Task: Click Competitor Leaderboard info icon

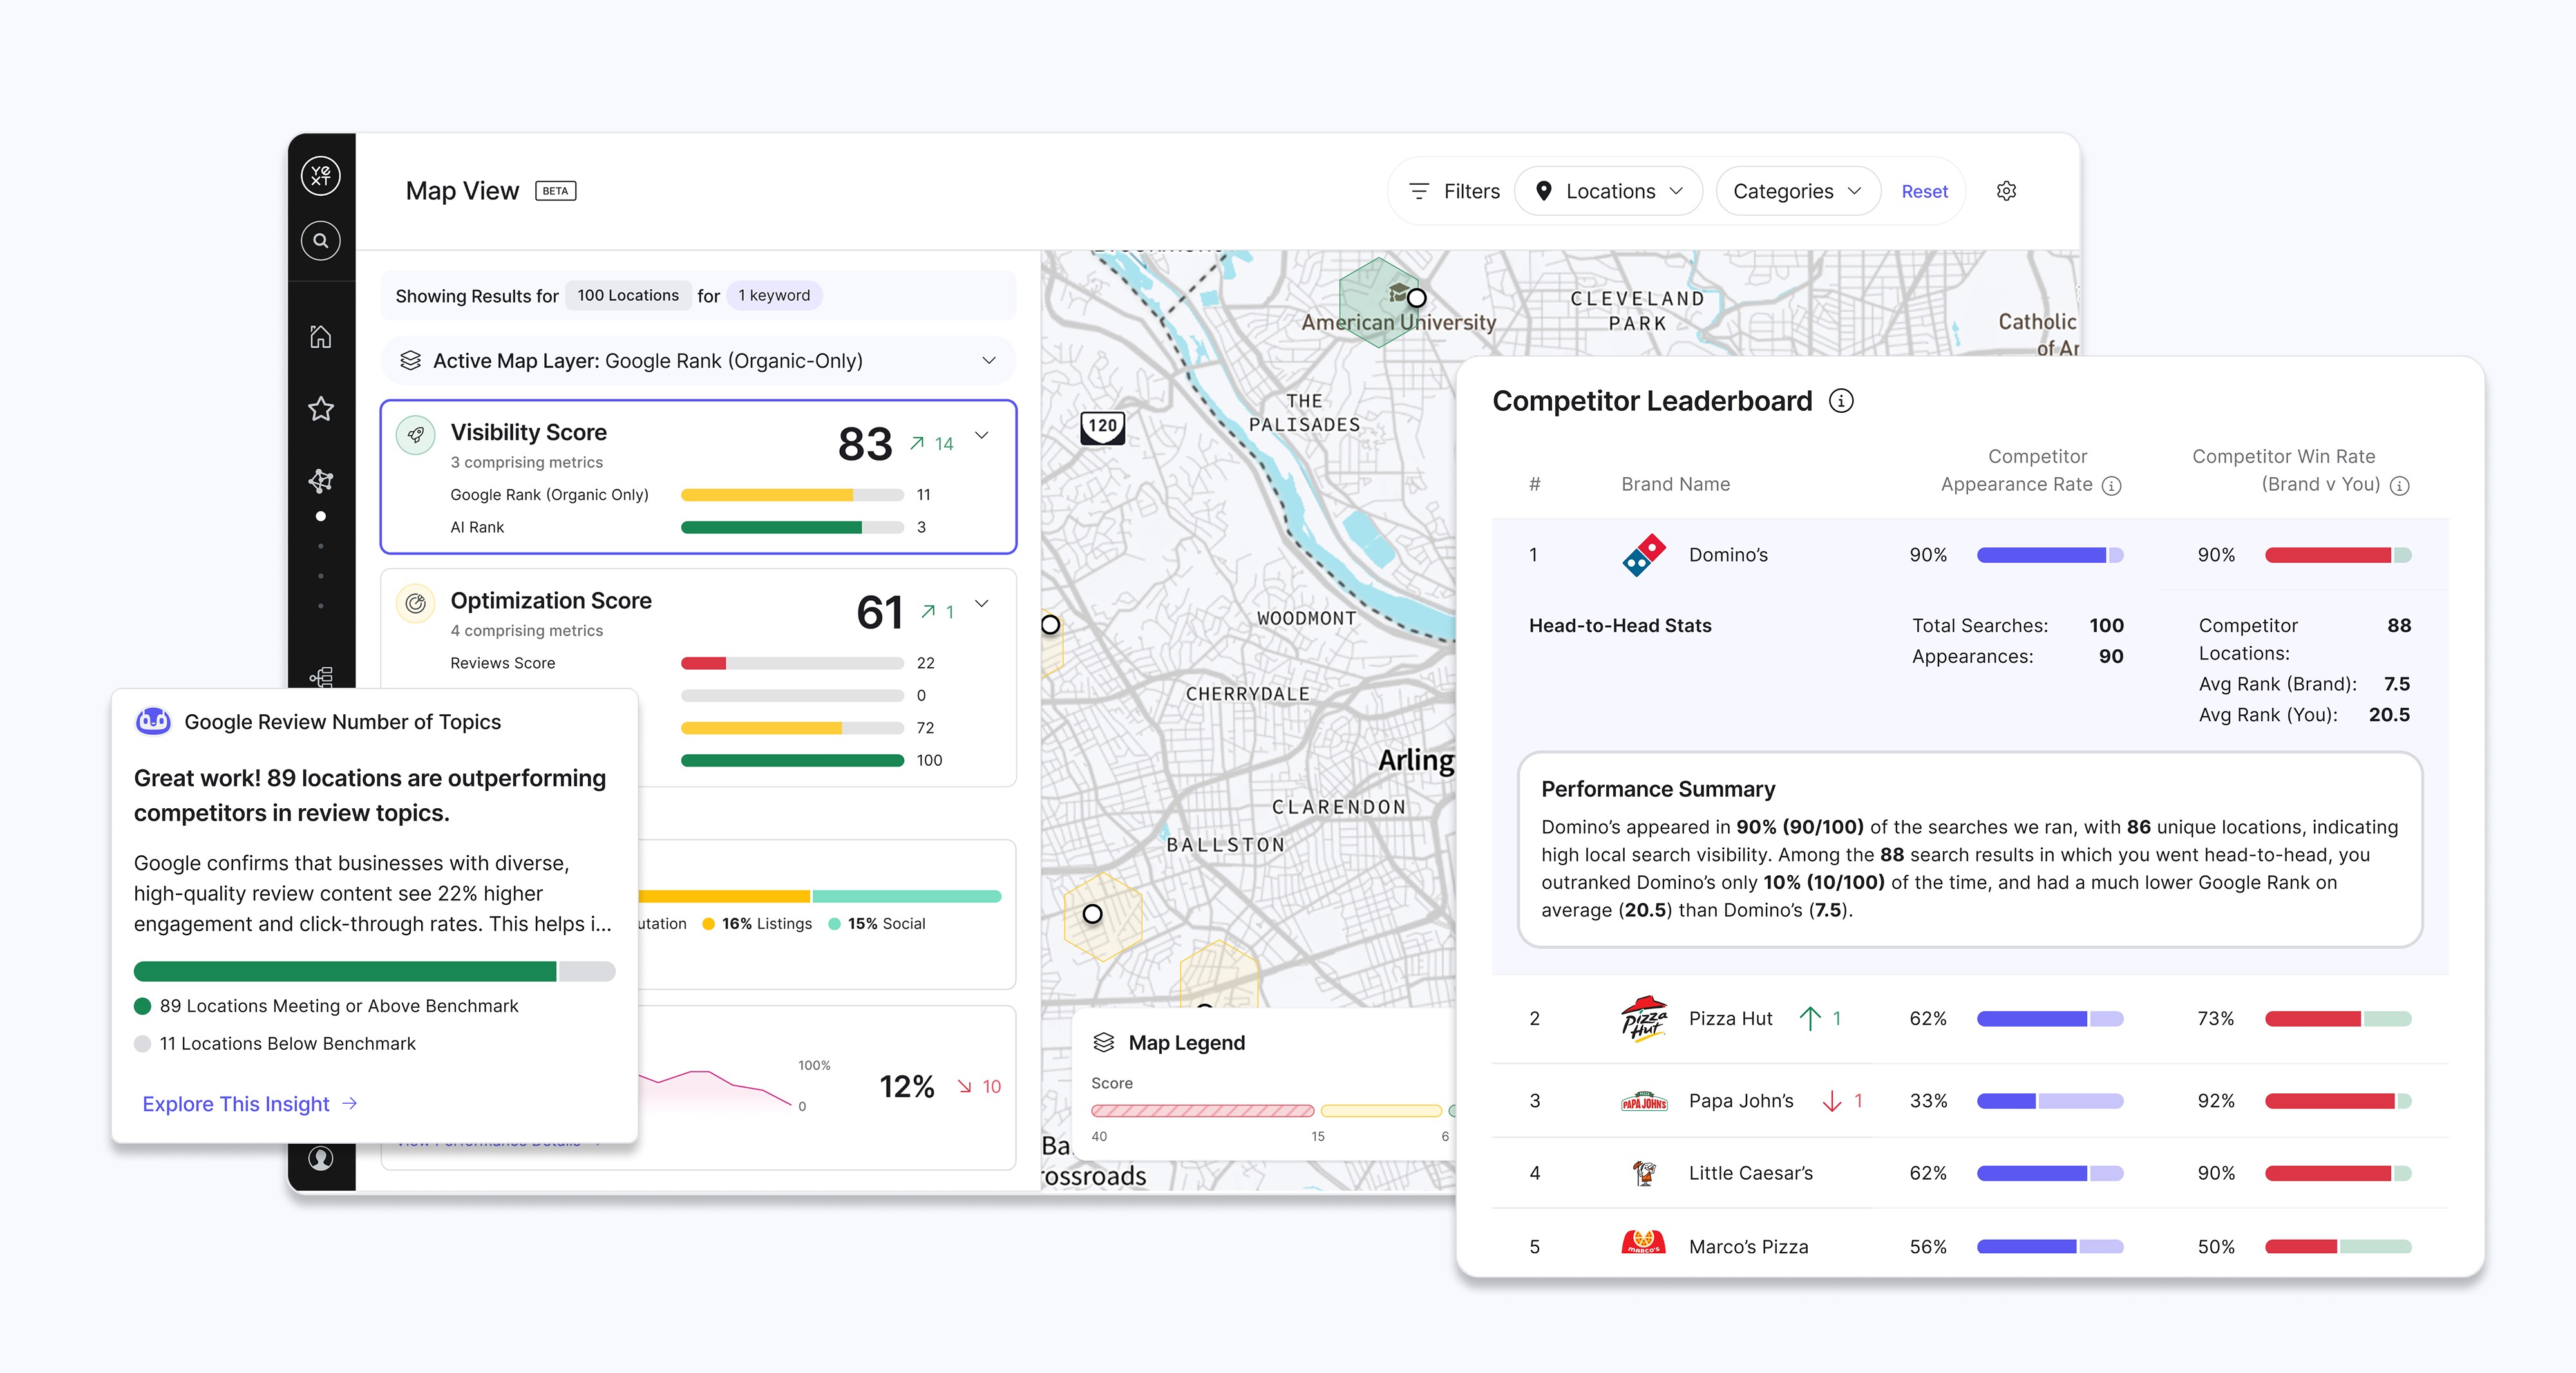Action: pyautogui.click(x=1841, y=401)
